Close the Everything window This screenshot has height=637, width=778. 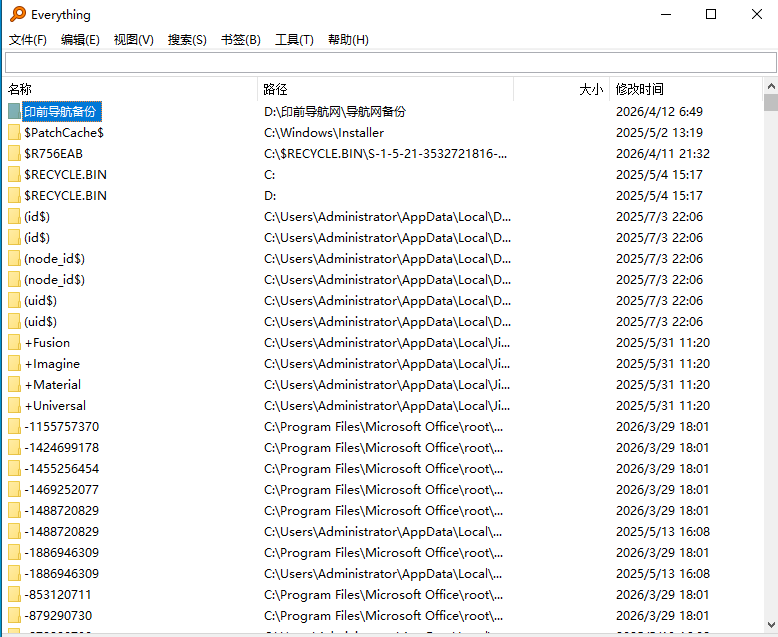(x=757, y=14)
